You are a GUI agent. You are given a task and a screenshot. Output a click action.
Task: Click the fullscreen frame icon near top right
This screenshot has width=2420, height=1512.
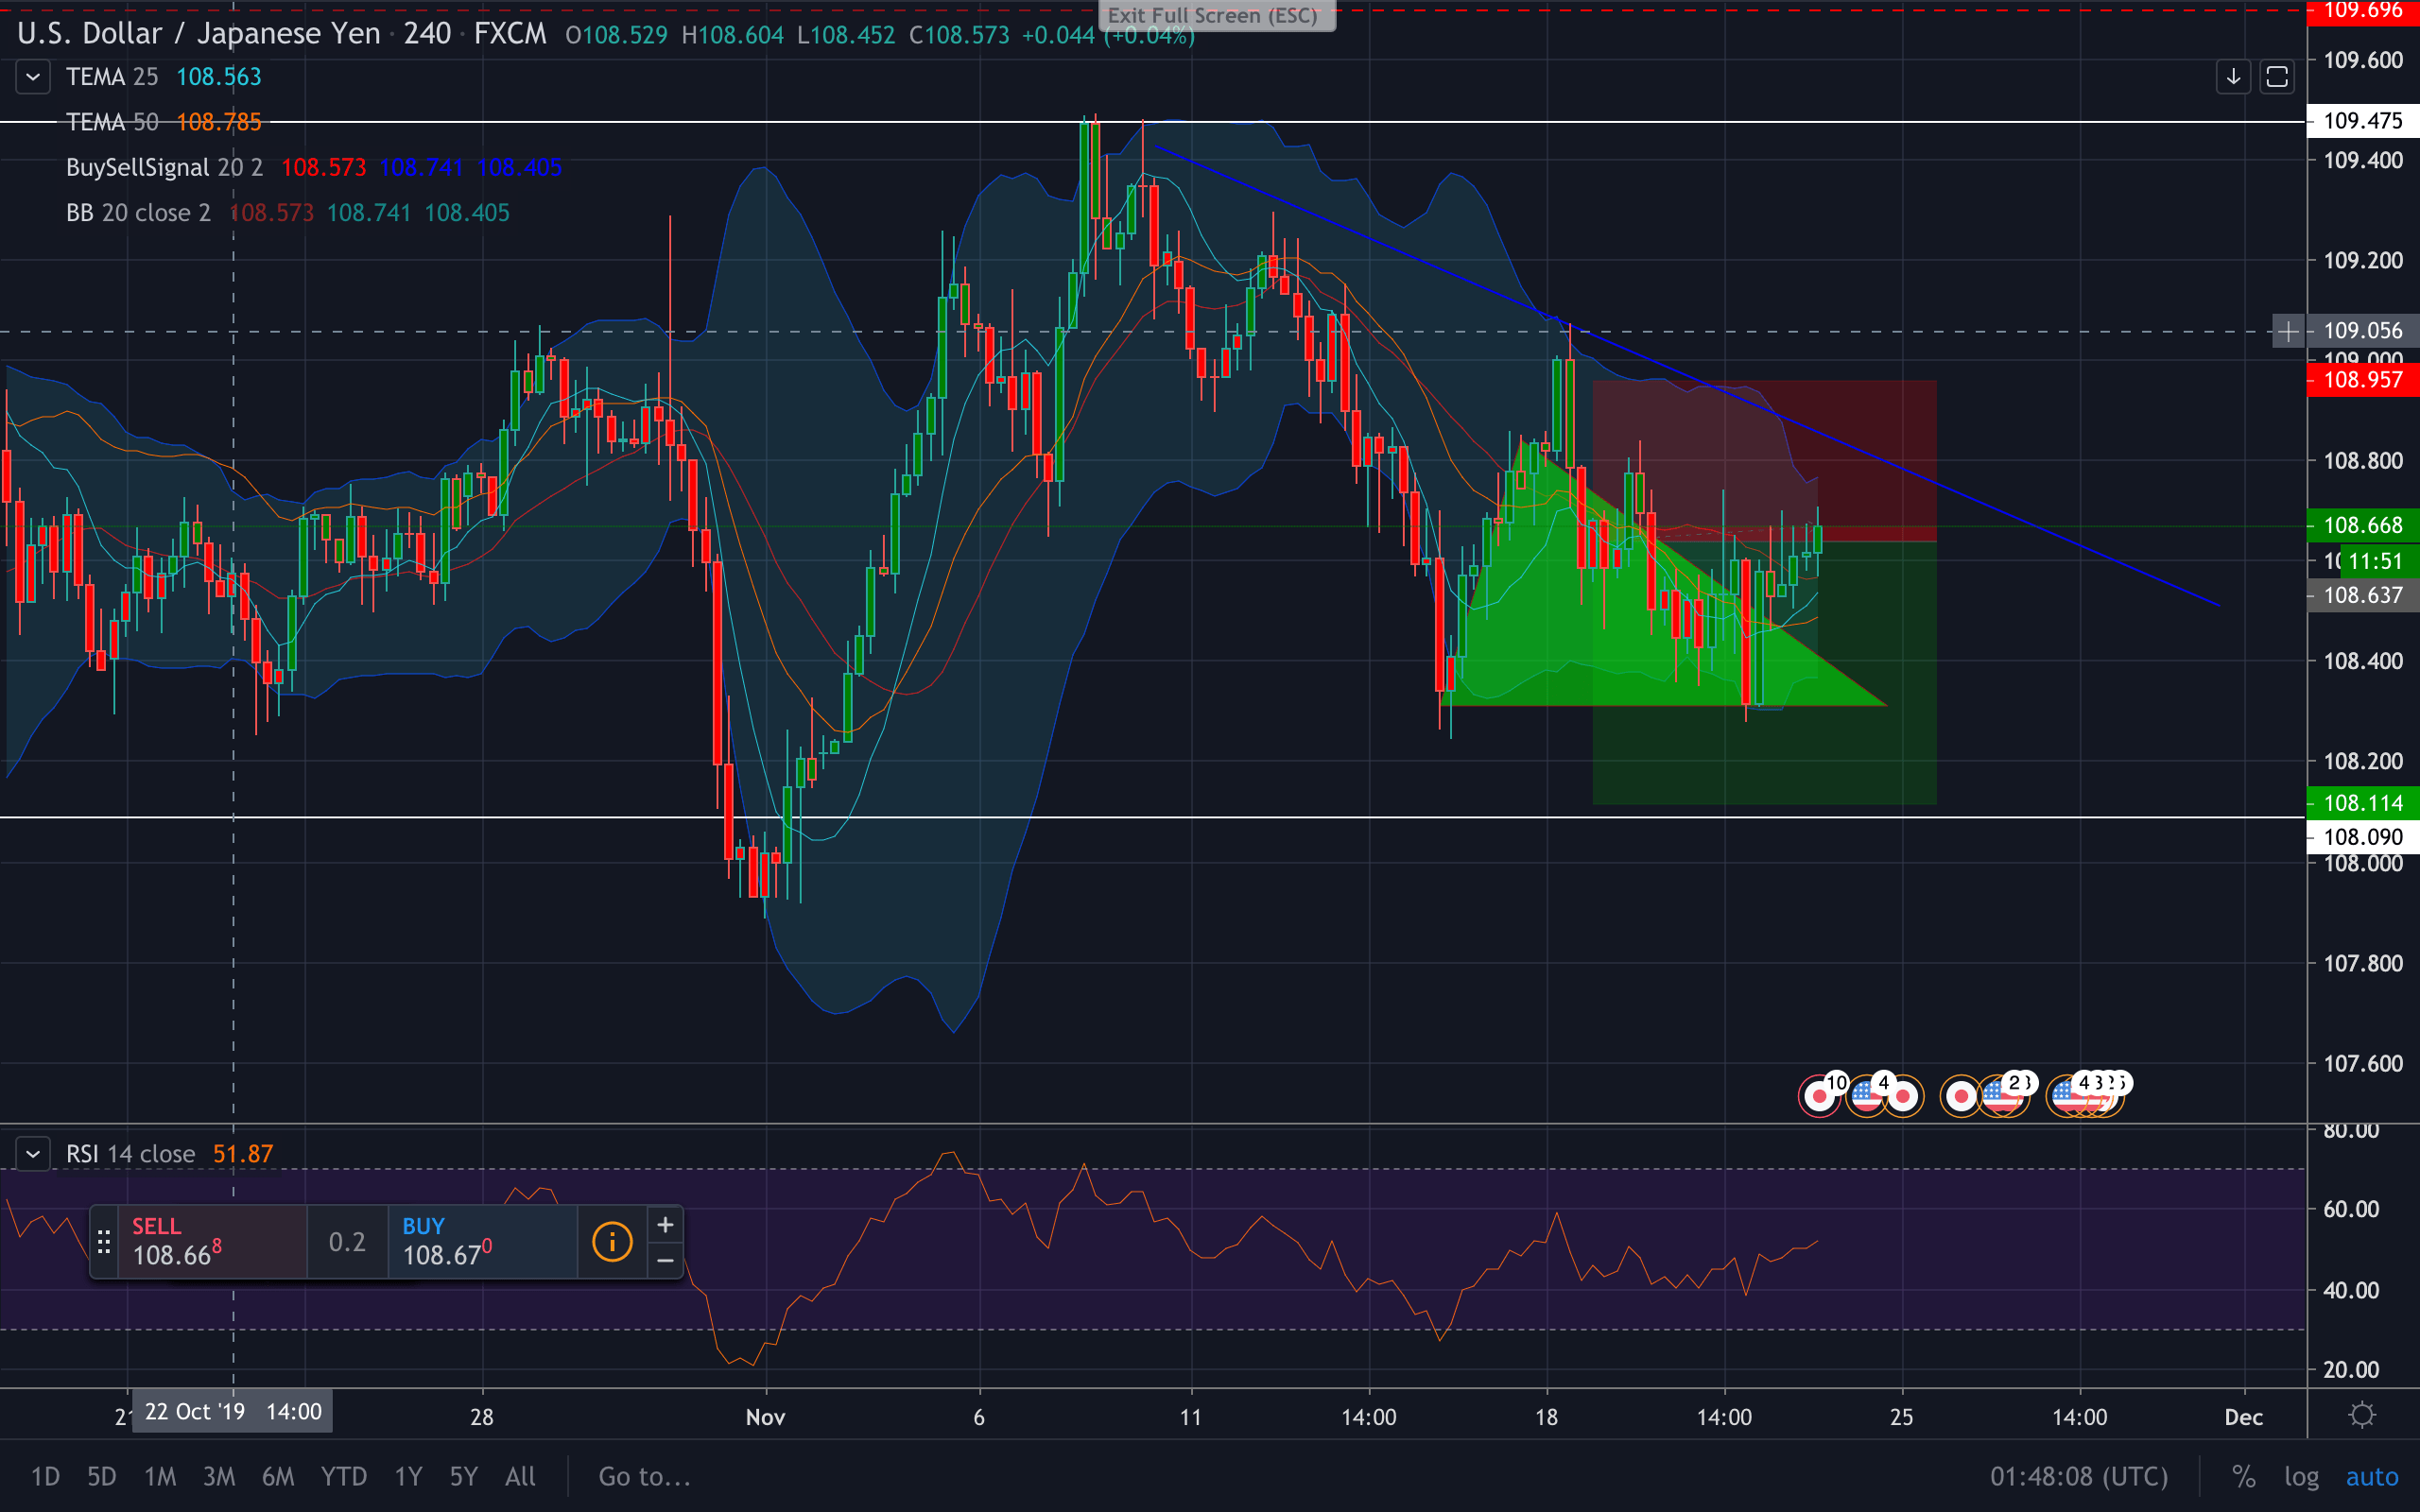pyautogui.click(x=2277, y=76)
